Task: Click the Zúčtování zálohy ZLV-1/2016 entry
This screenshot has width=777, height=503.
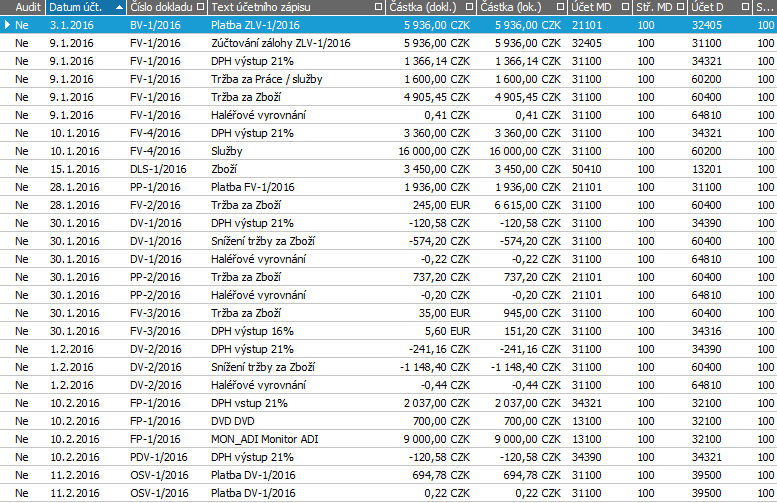Action: point(280,43)
